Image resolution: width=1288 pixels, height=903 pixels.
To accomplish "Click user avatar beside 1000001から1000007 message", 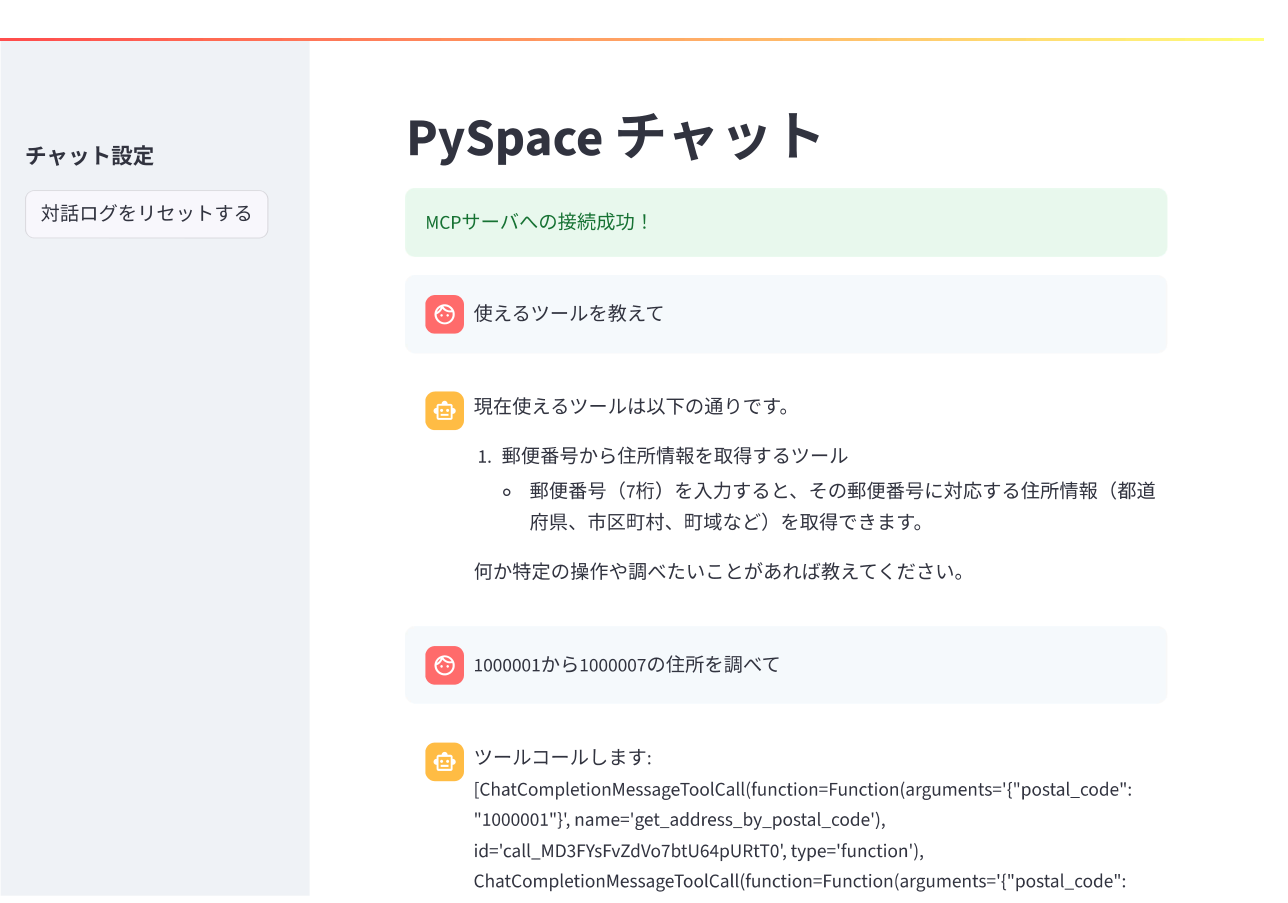I will coord(444,665).
